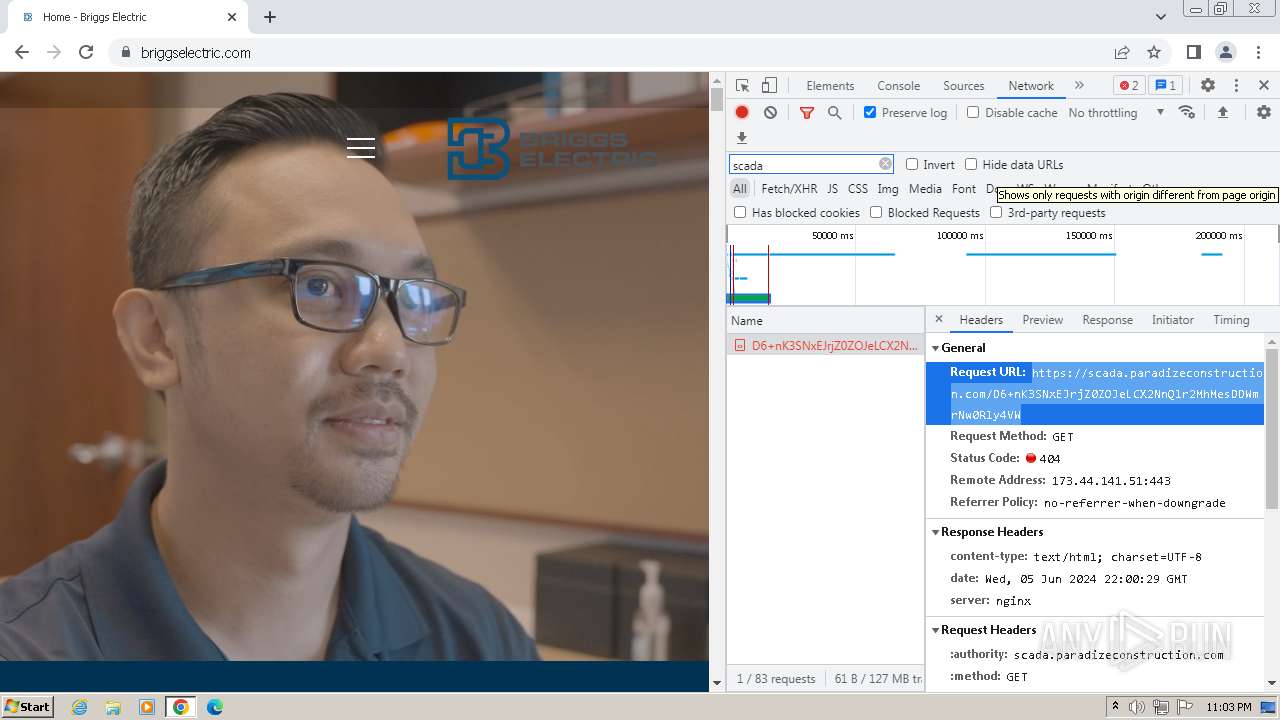1280x720 pixels.
Task: Uncheck Preserve log checkbox
Action: [x=870, y=113]
